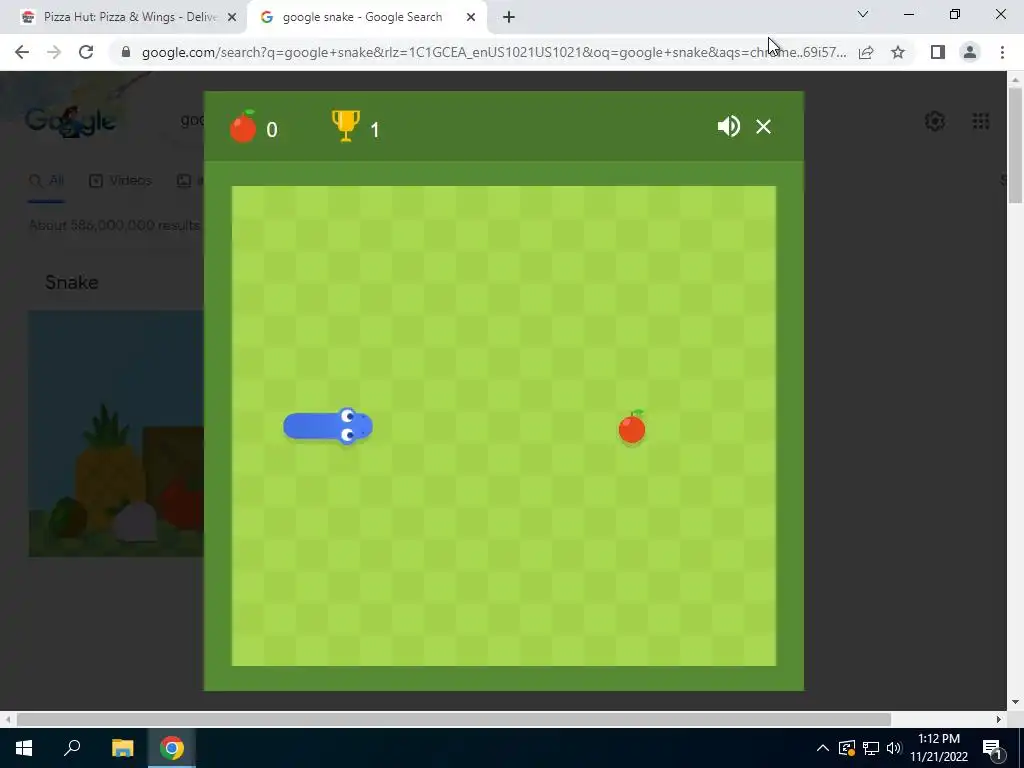
Task: Switch to Videos search results
Action: pos(120,181)
